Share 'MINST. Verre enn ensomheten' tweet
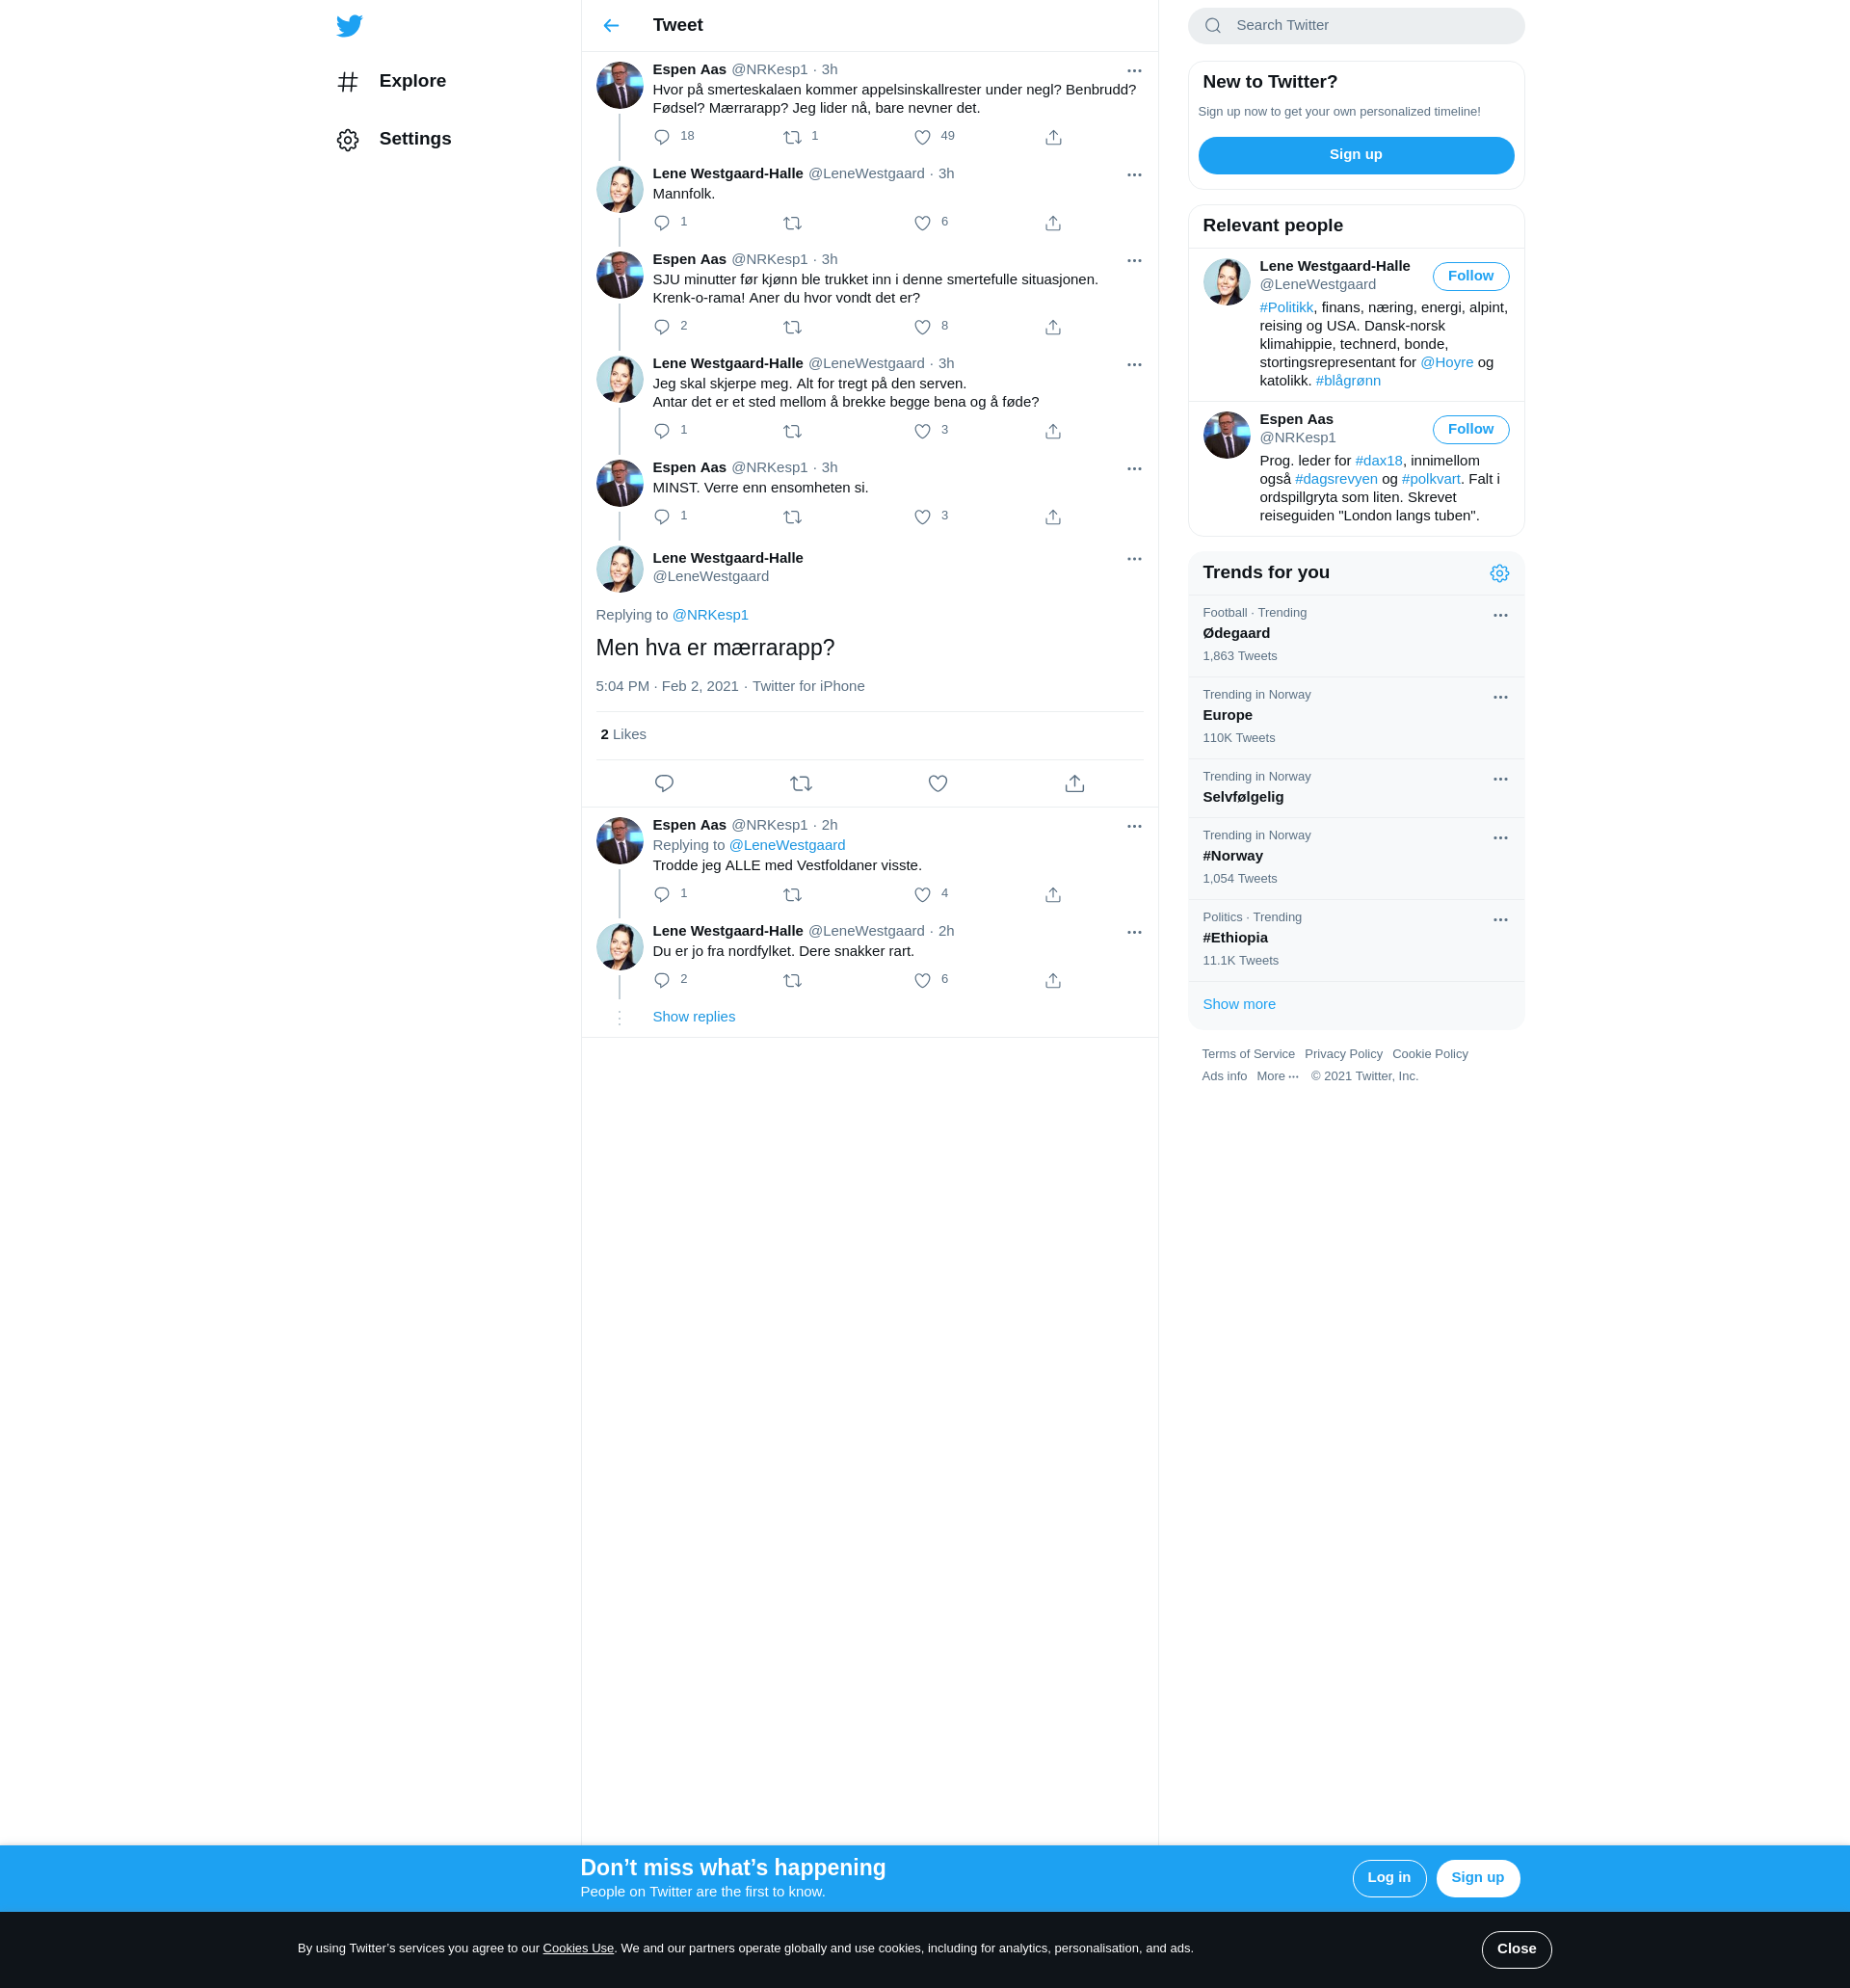This screenshot has width=1850, height=1988. click(1053, 517)
